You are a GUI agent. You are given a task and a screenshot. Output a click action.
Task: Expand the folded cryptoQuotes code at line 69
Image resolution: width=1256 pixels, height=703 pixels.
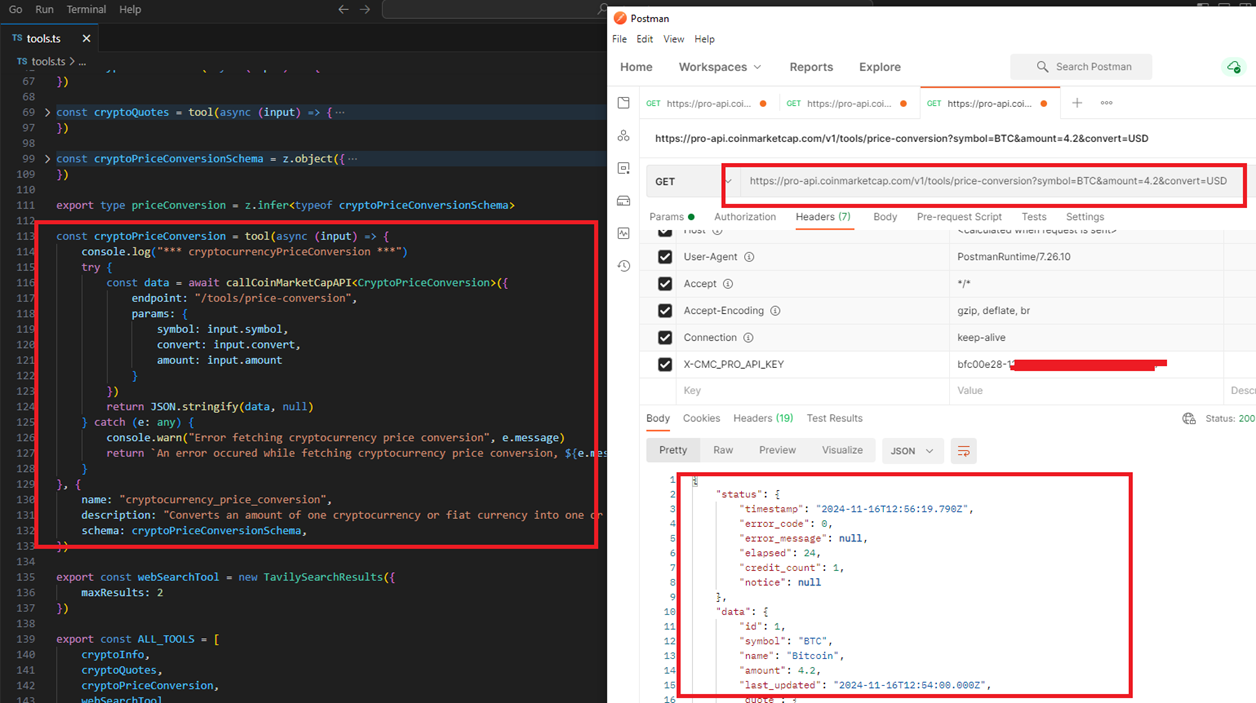47,112
